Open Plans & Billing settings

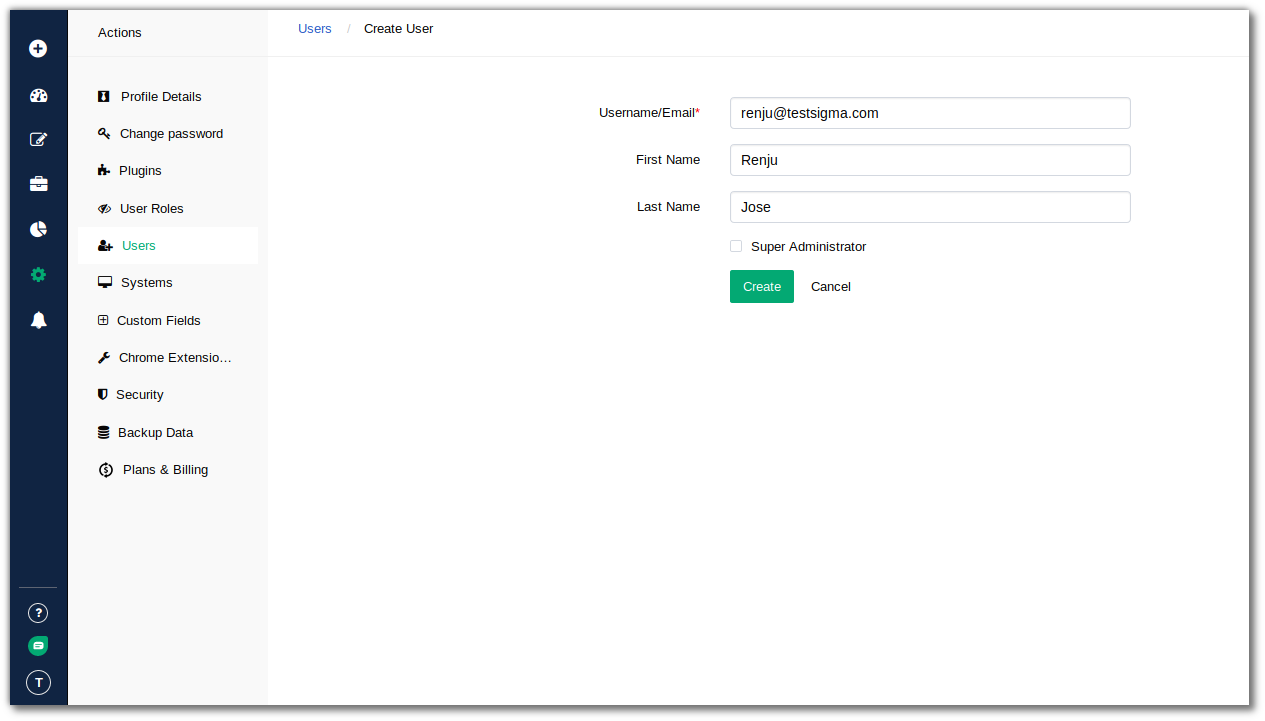click(168, 470)
